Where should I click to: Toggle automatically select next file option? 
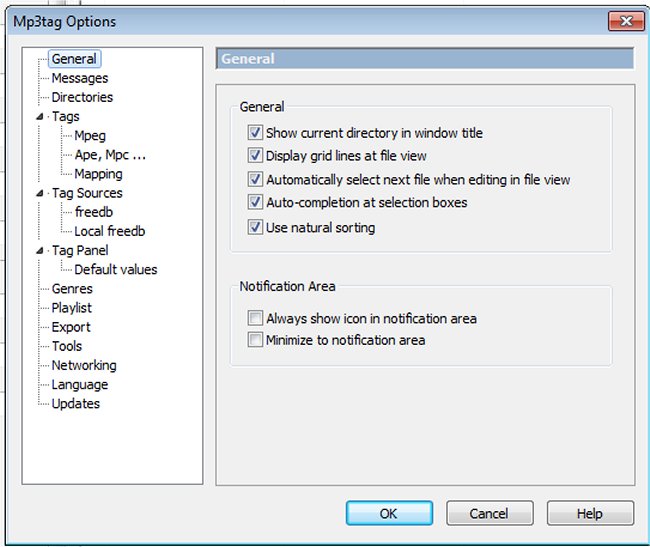click(257, 180)
